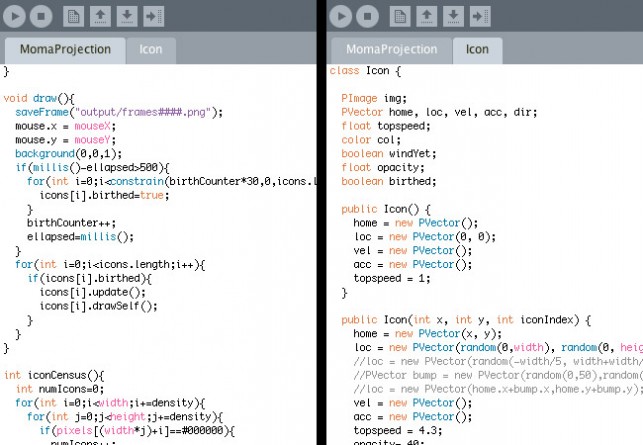Screen dimensions: 643x445
Task: Switch to MomaProjection tab in right window
Action: pos(392,50)
